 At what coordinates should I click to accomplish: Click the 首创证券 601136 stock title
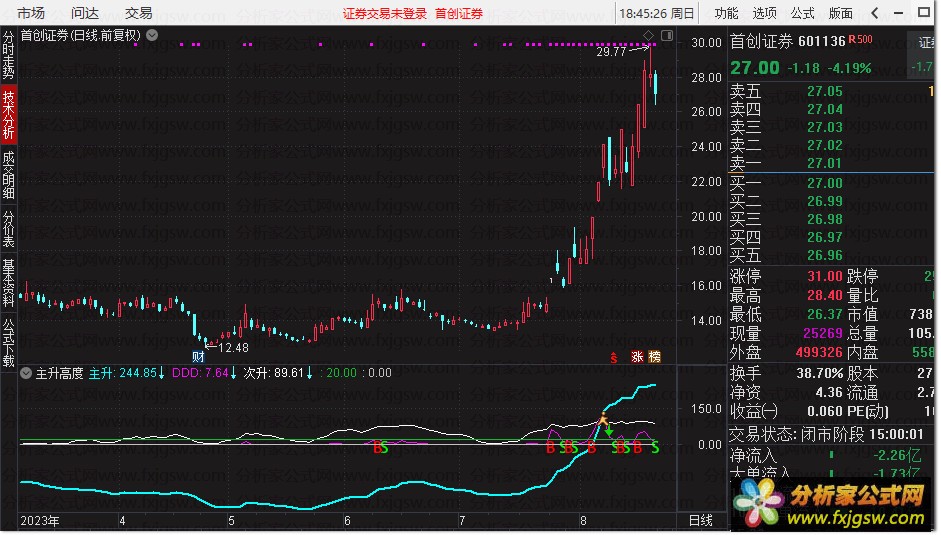[787, 41]
